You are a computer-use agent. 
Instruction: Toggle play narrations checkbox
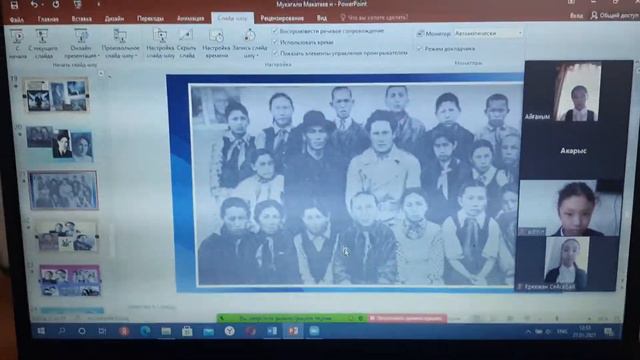pyautogui.click(x=276, y=31)
